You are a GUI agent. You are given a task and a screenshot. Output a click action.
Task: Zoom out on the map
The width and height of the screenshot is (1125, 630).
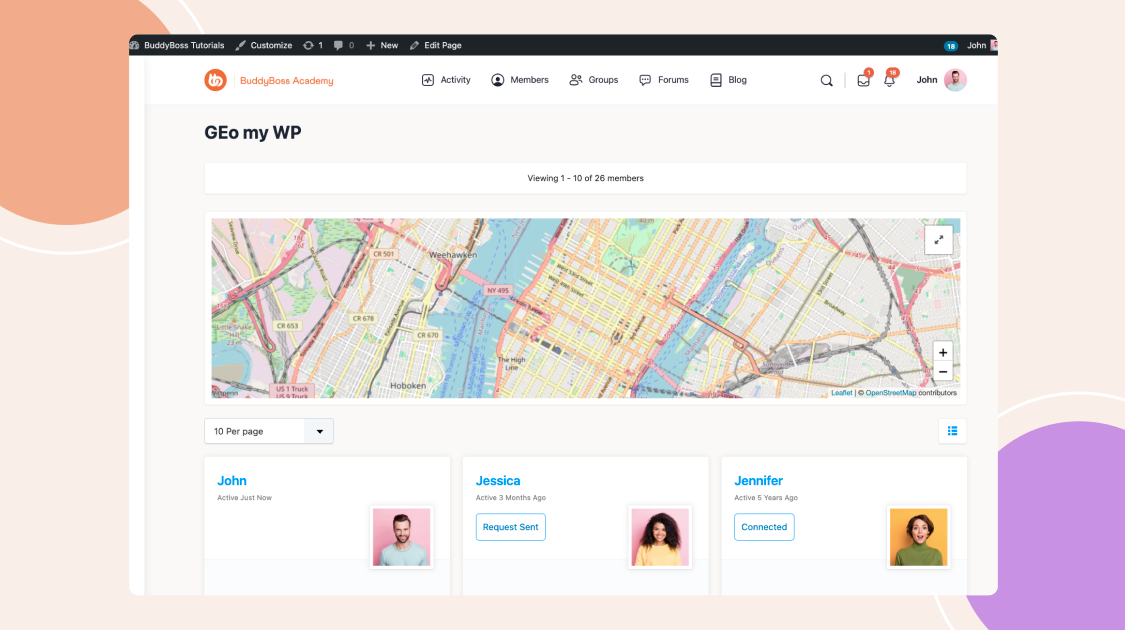tap(943, 372)
